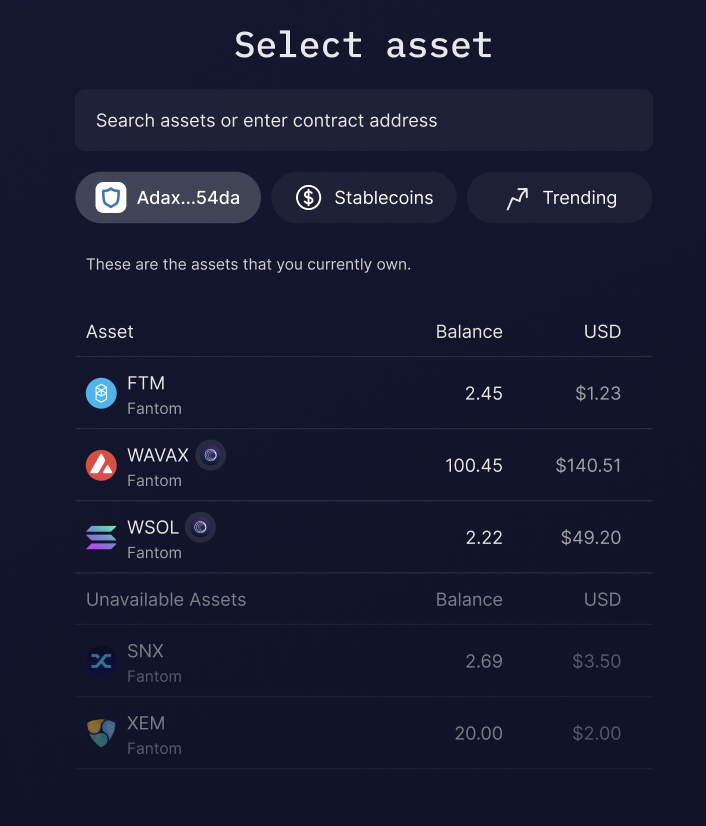Screen dimensions: 706x826
Task: Click the XEM NEM token icon
Action: (100, 733)
